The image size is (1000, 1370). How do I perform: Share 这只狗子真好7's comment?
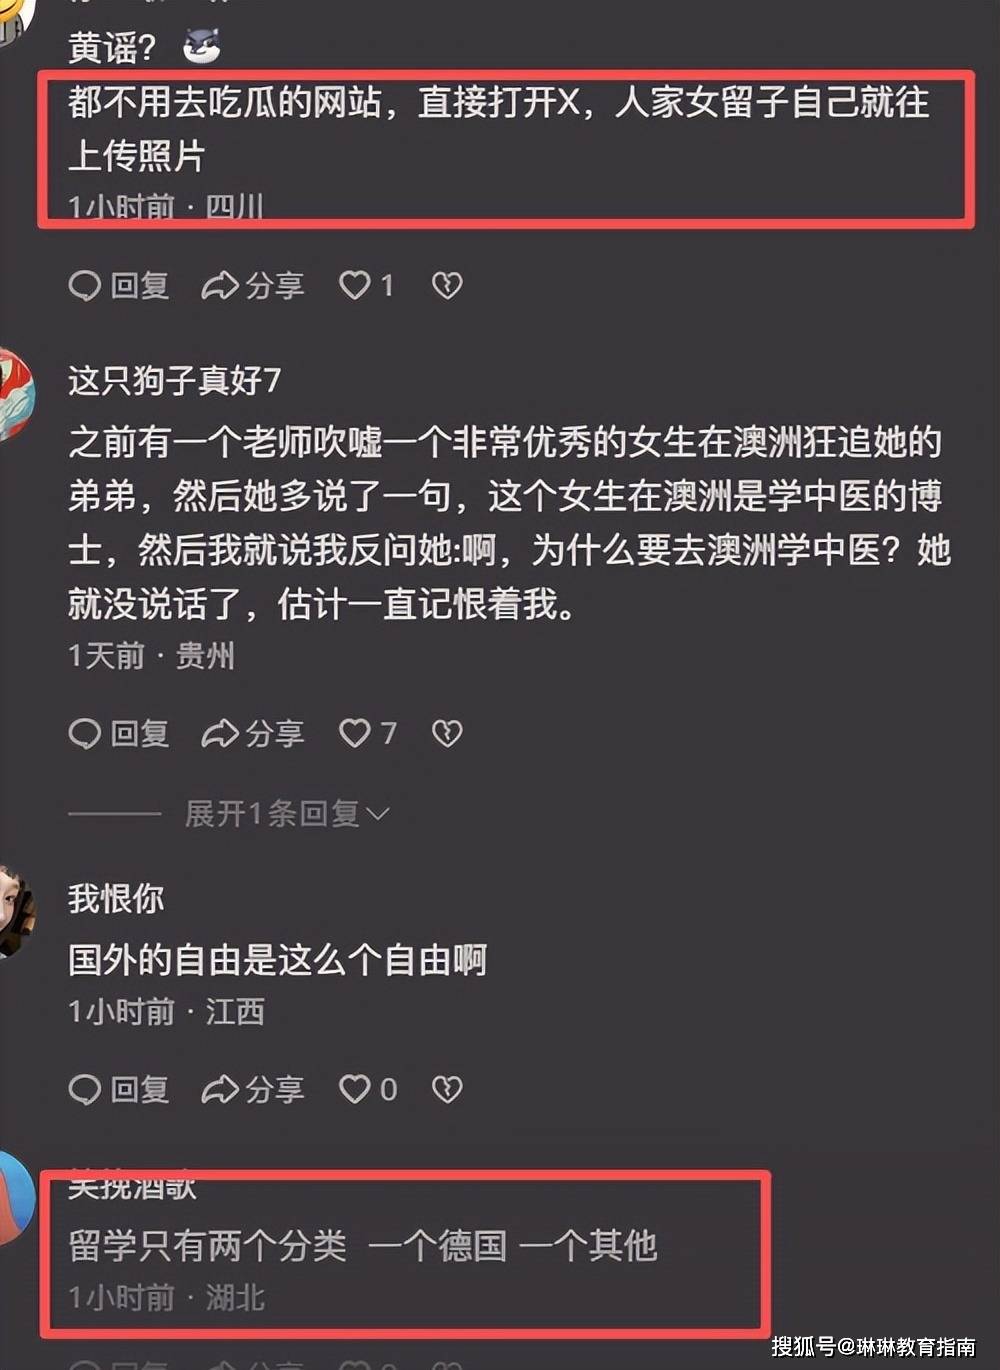(x=253, y=734)
